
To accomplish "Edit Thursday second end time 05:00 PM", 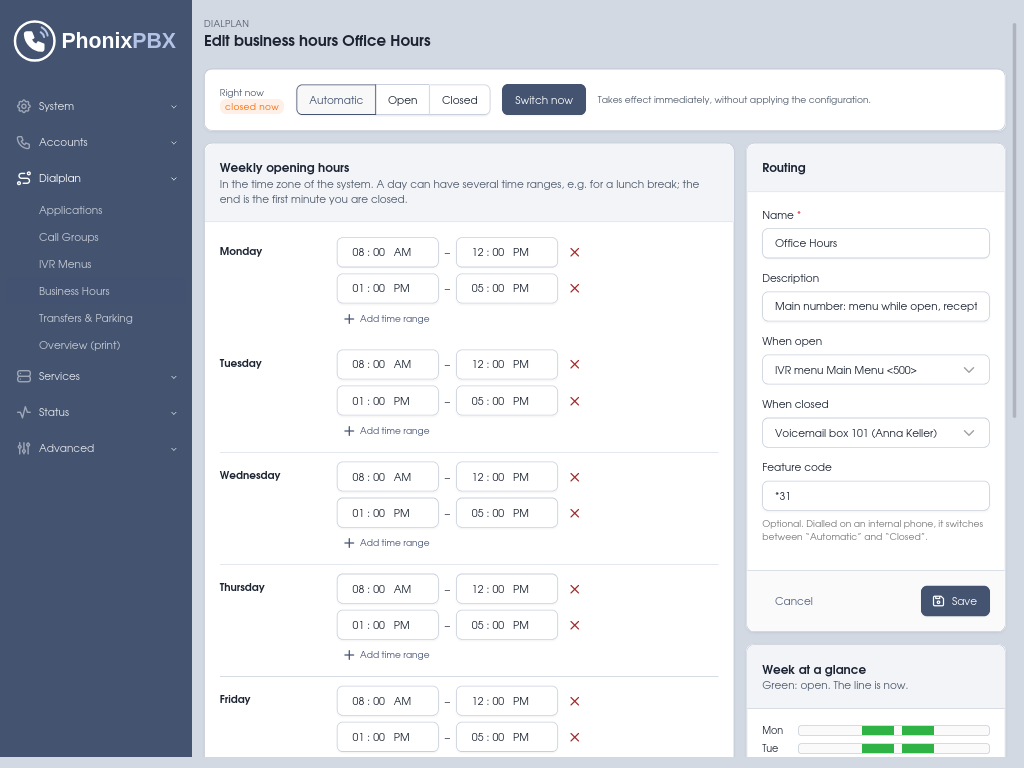I will coord(507,625).
